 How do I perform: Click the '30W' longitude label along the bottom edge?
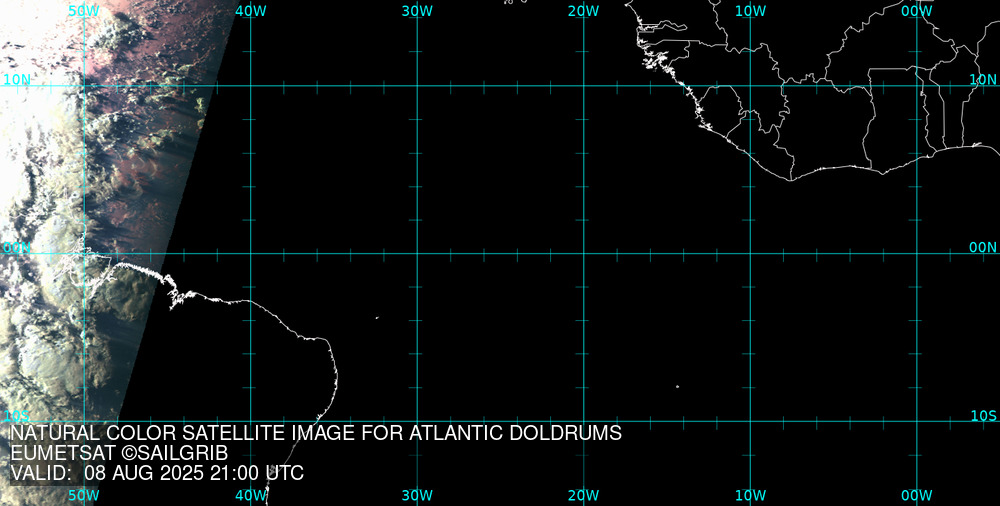pyautogui.click(x=418, y=496)
